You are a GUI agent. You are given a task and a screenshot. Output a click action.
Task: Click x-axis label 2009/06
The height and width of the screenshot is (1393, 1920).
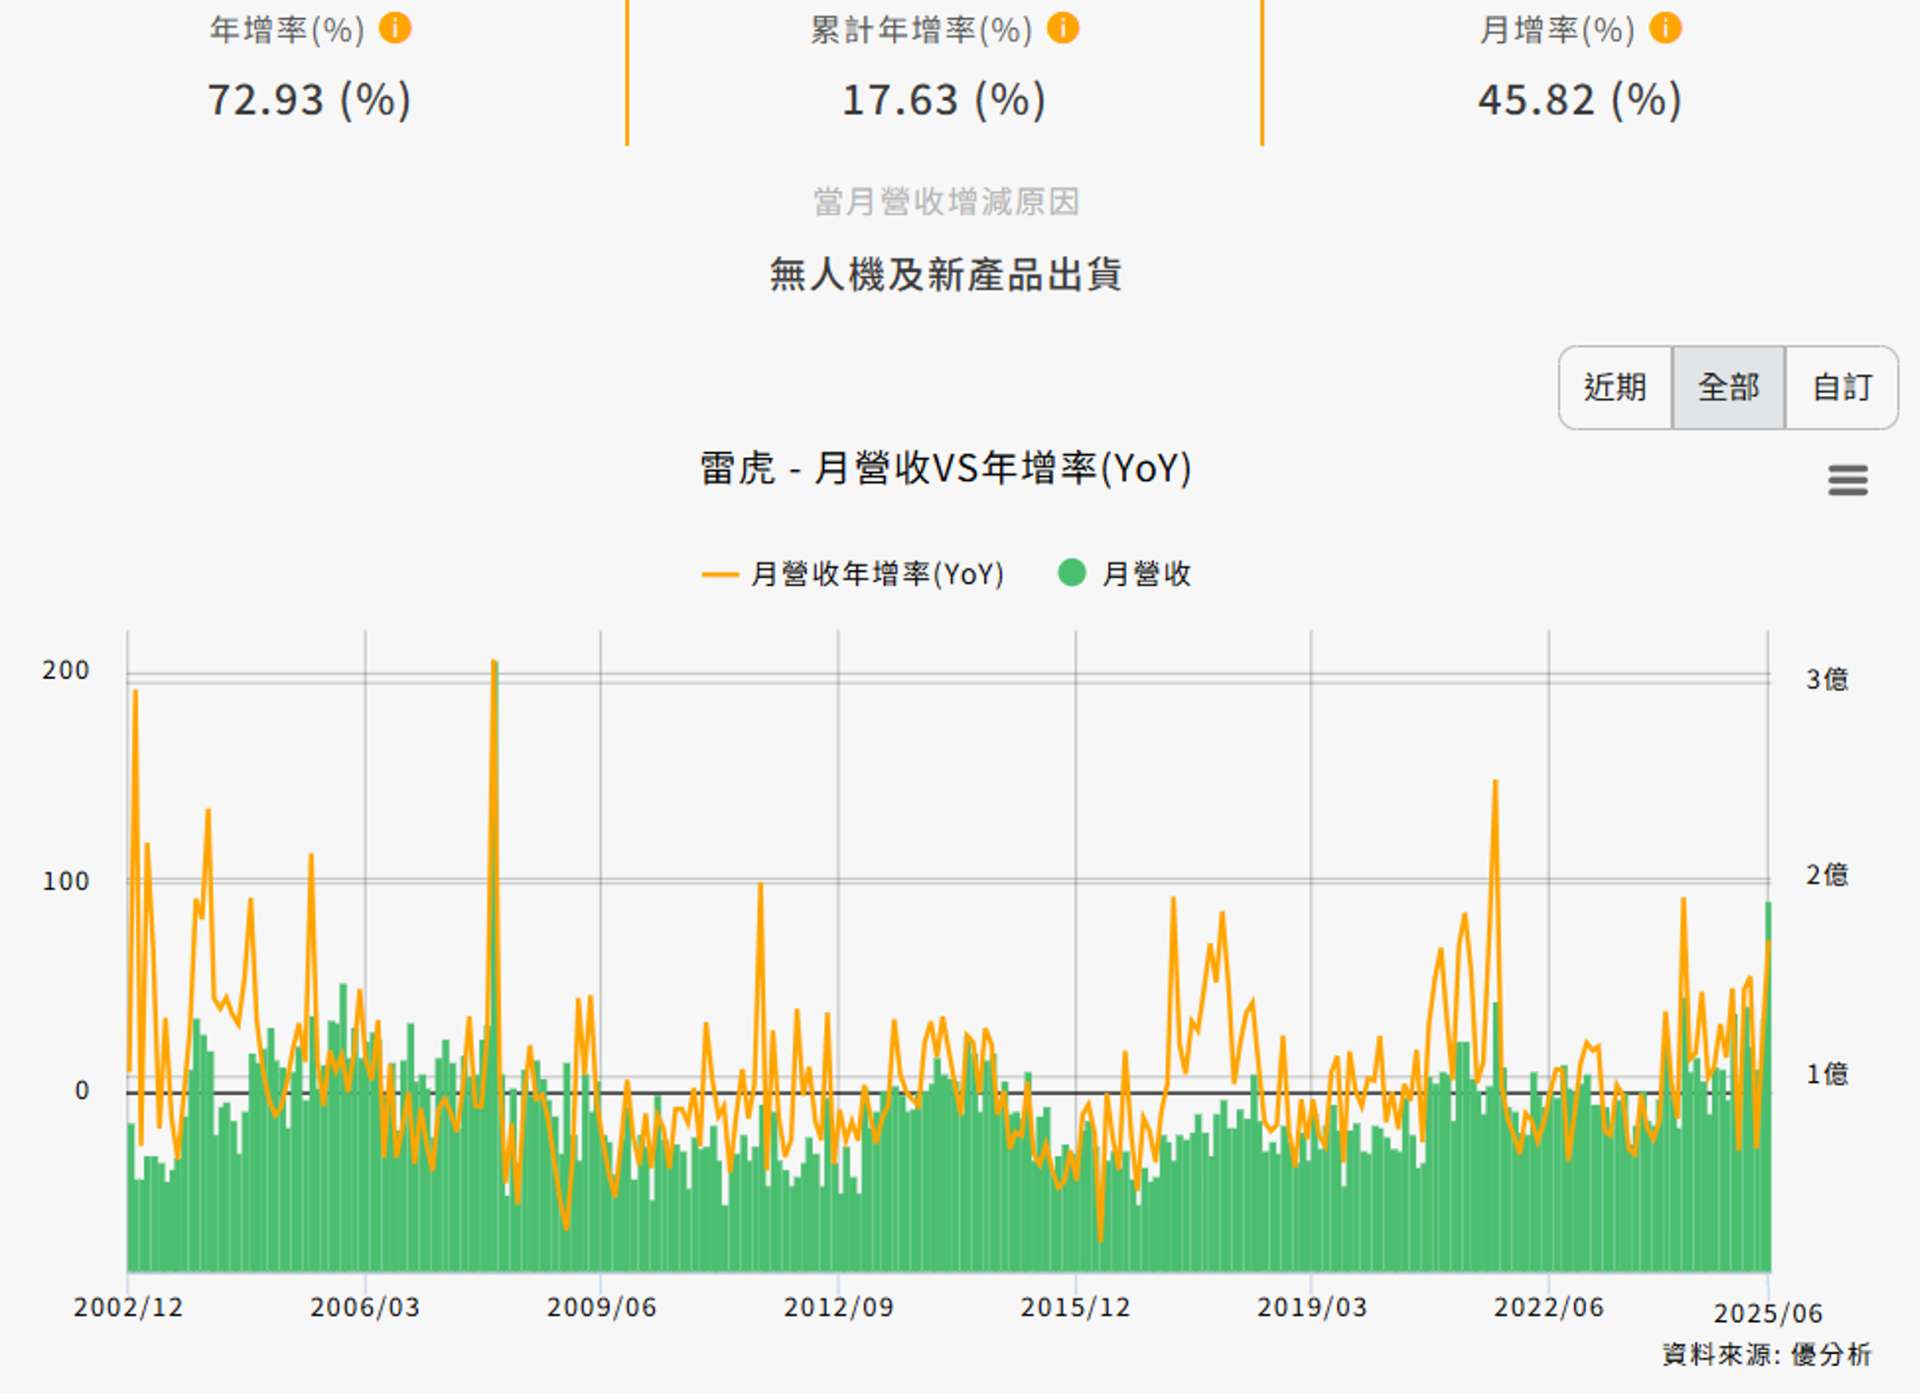[x=601, y=1307]
